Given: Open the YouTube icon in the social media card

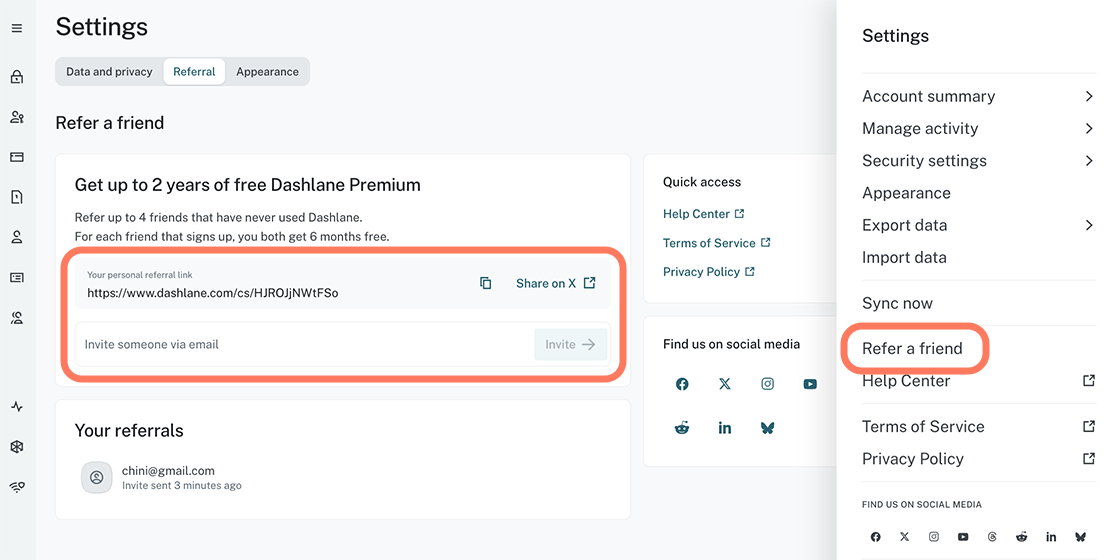Looking at the screenshot, I should click(810, 384).
